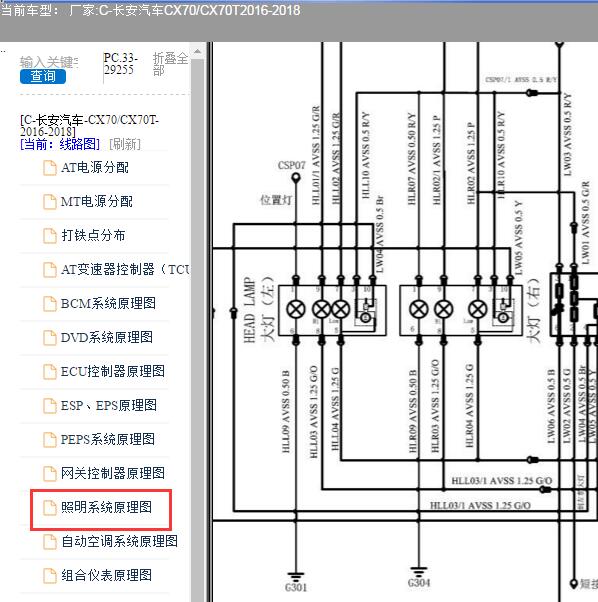Click the file icon beside BCM系统原理图
Viewport: 598px width, 602px height.
click(50, 304)
